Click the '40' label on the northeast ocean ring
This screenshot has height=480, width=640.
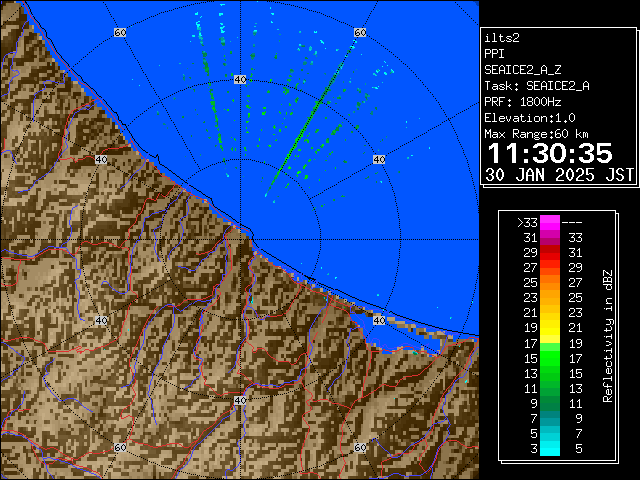[x=379, y=159]
